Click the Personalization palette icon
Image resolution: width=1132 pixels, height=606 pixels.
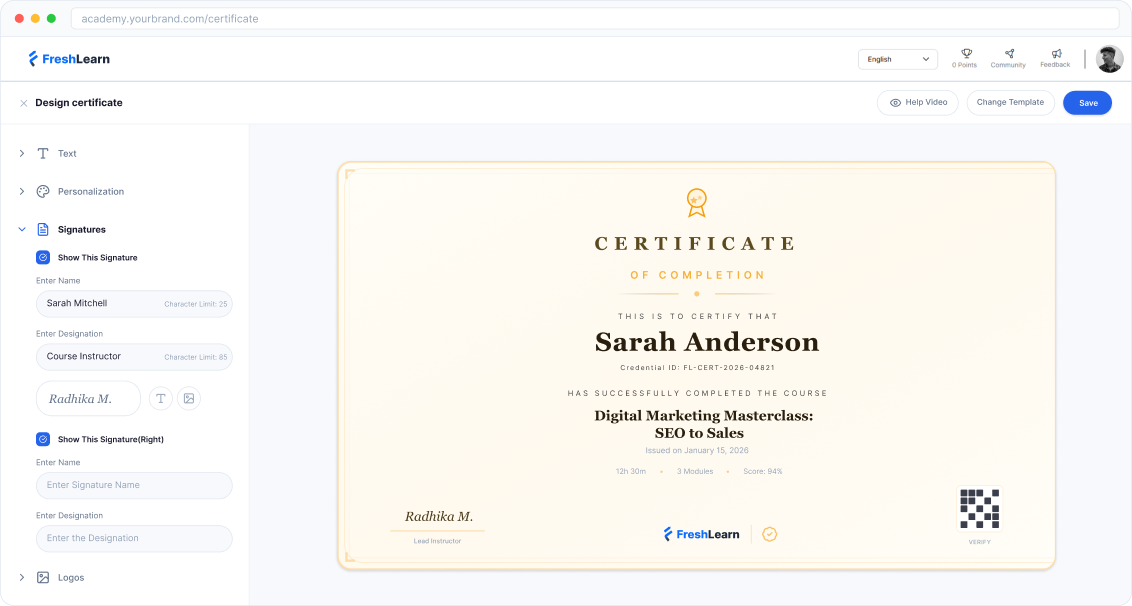click(41, 191)
